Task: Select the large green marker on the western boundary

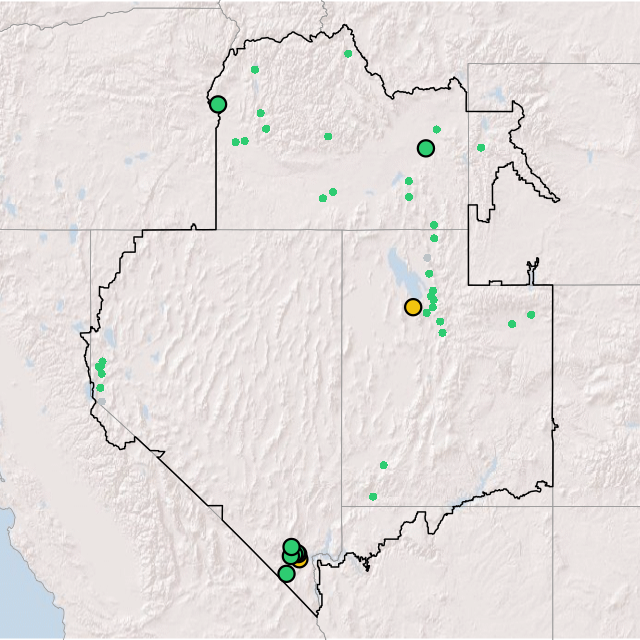Action: click(x=218, y=104)
